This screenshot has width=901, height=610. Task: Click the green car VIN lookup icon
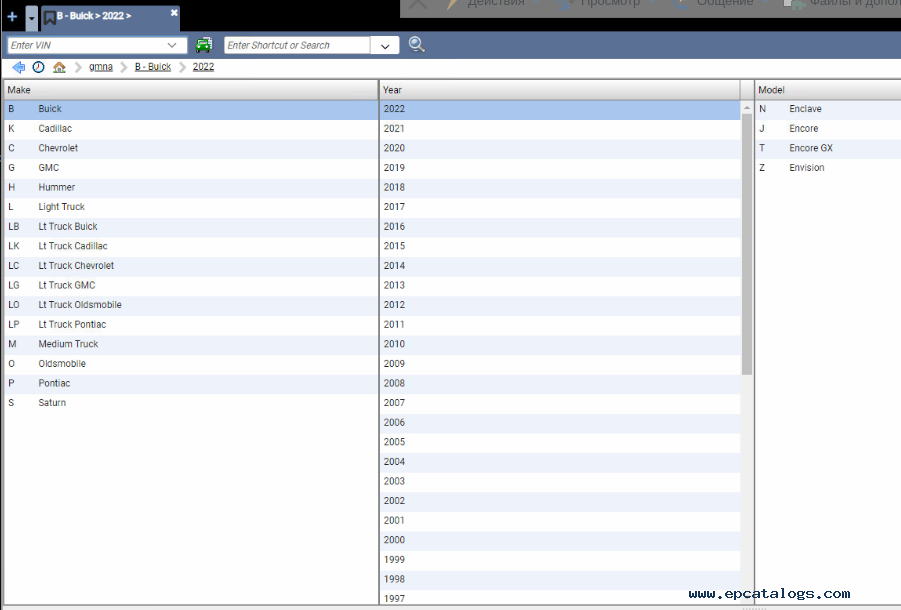(x=204, y=45)
